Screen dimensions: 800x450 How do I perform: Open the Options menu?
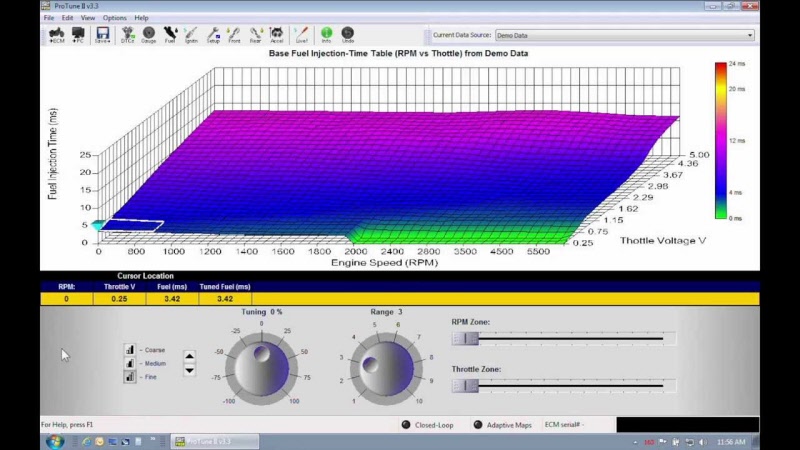[114, 18]
